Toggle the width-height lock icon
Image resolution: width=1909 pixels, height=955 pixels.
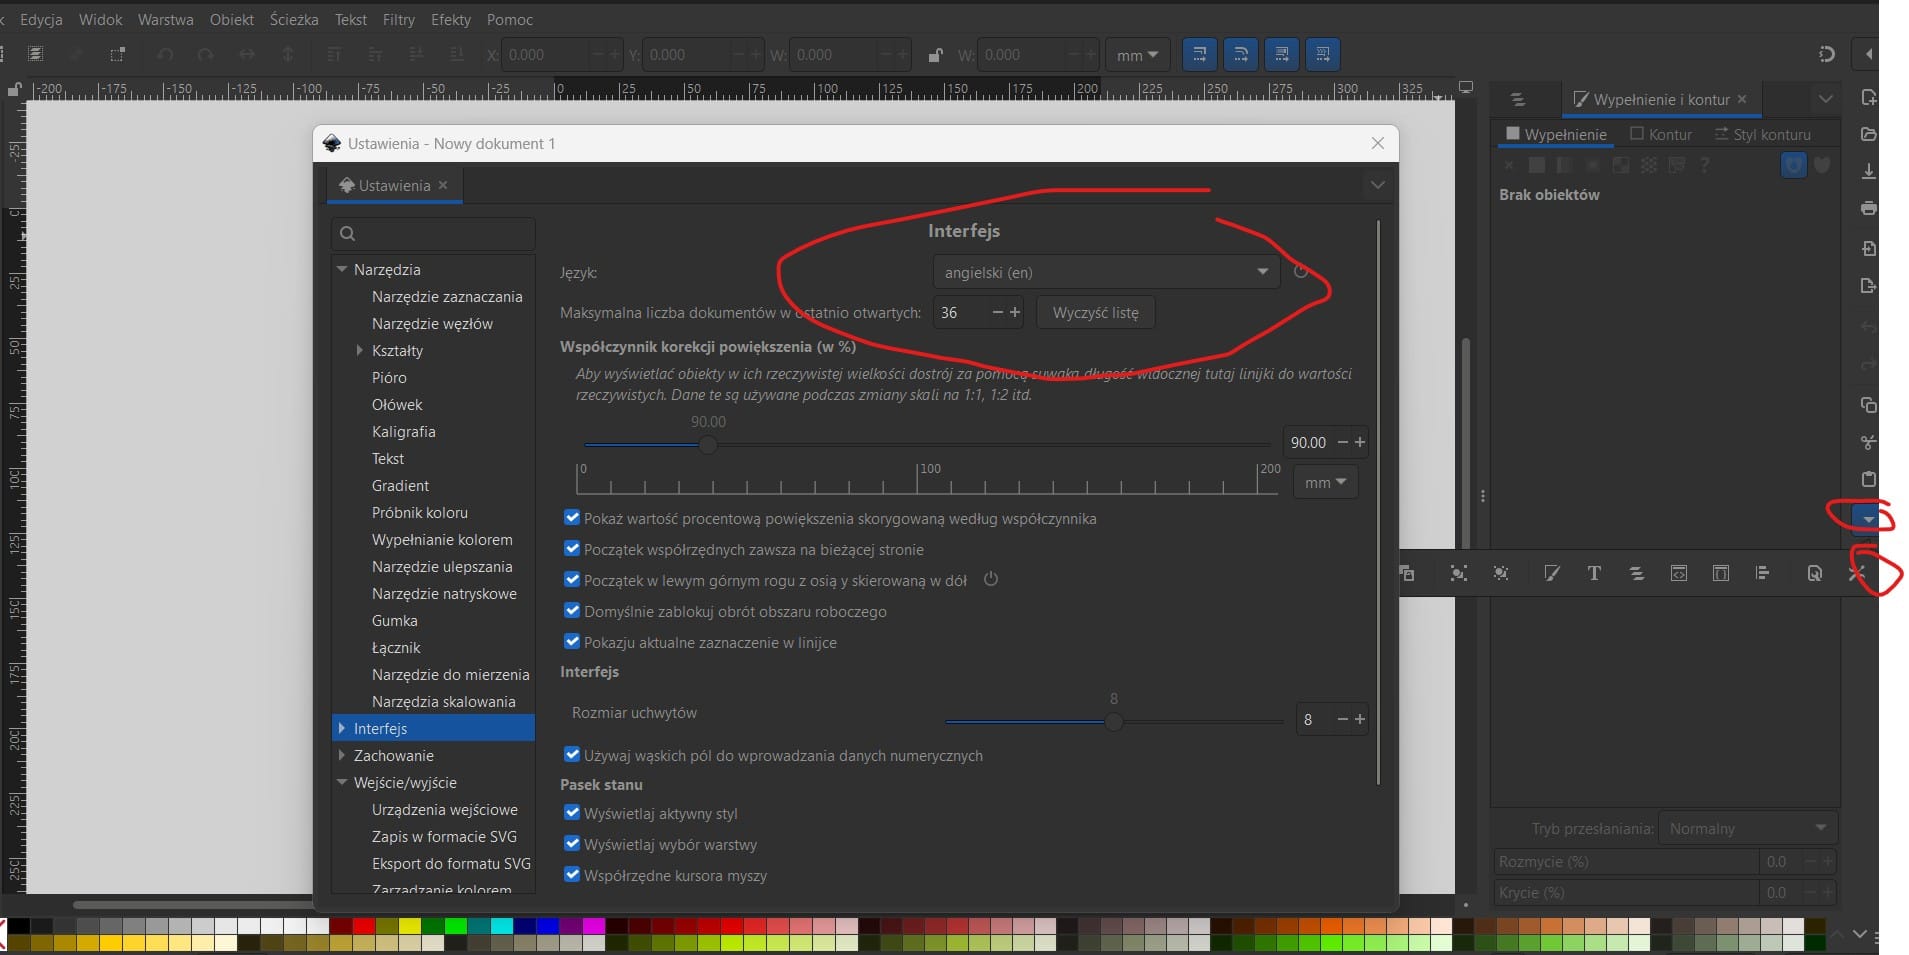pos(935,55)
